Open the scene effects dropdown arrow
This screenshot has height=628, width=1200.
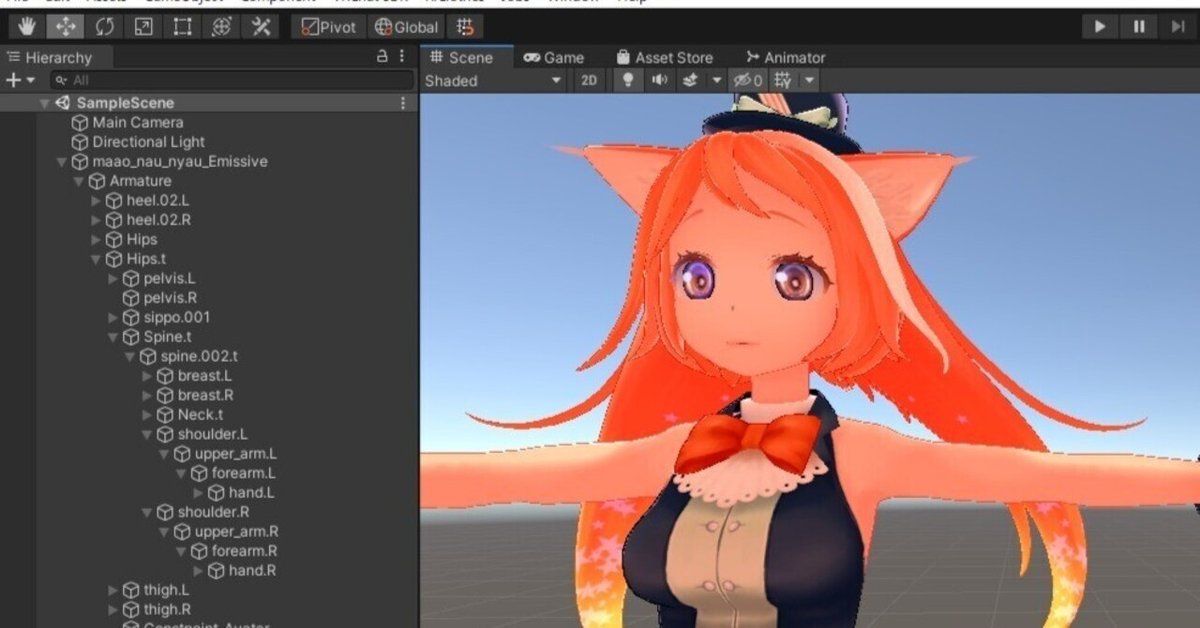717,81
